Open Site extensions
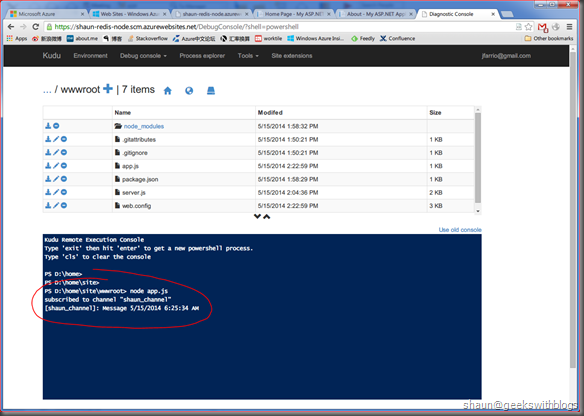Image resolution: width=584 pixels, height=416 pixels. (x=292, y=56)
